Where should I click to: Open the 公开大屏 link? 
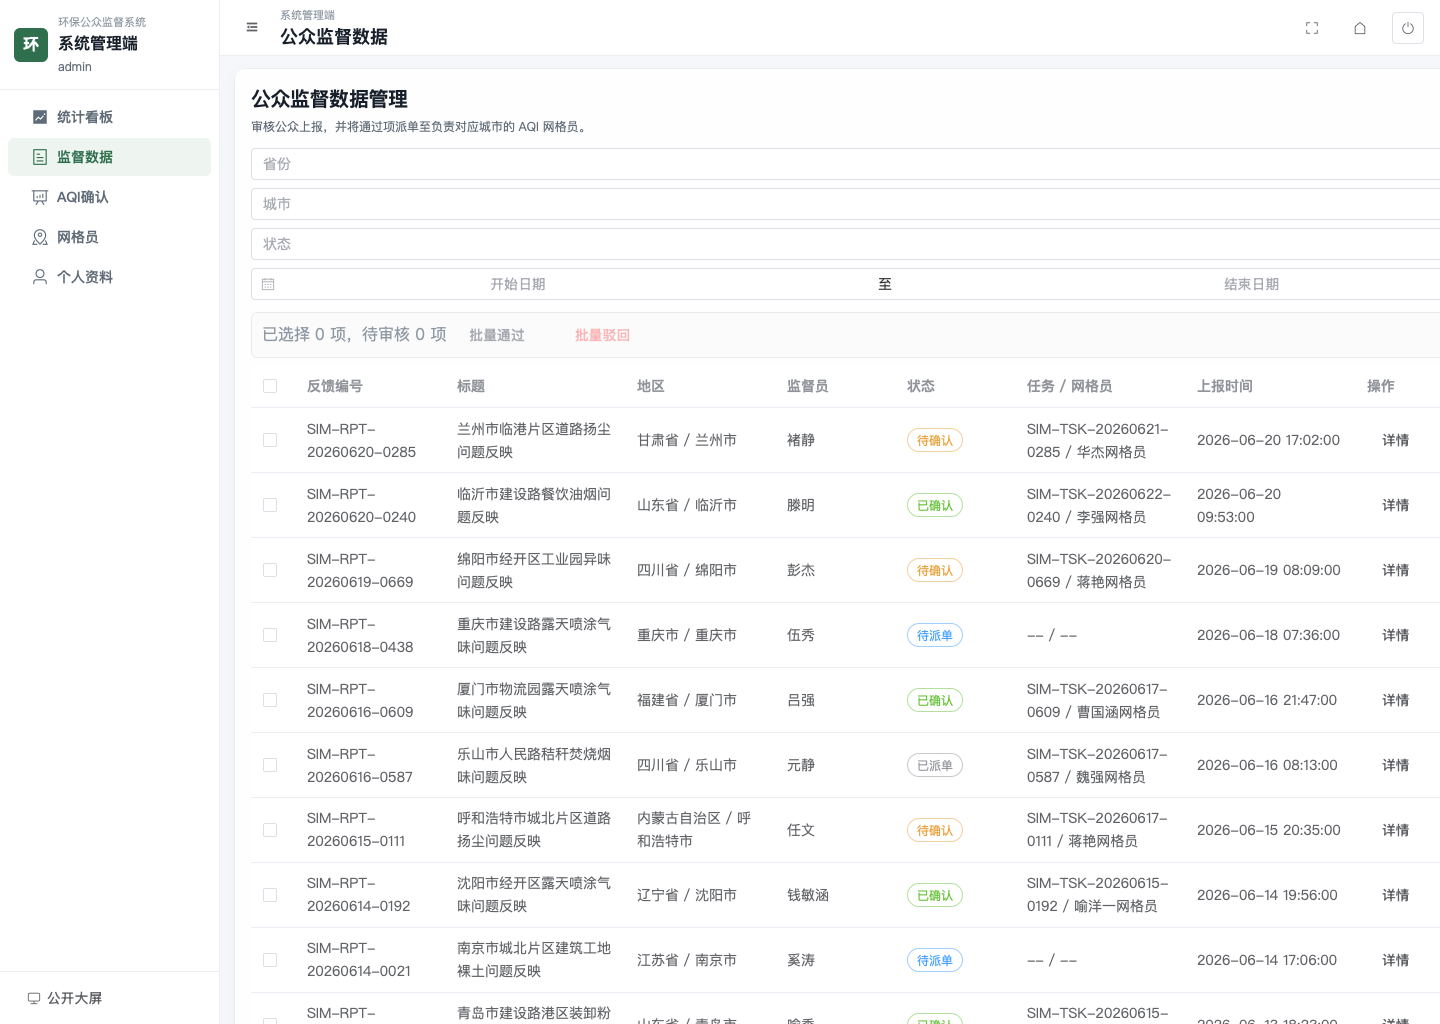(65, 998)
